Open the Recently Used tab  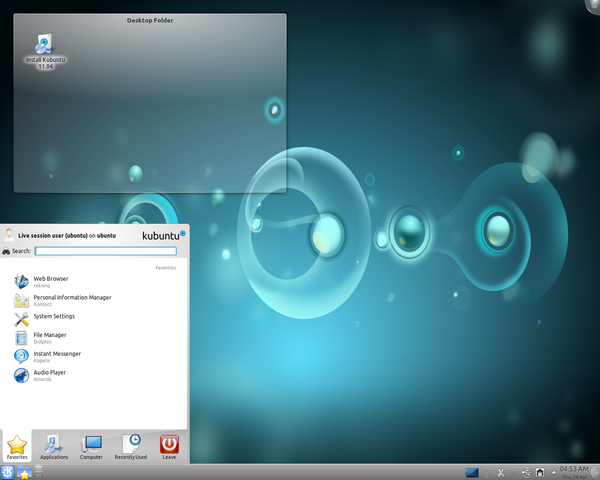pos(131,446)
